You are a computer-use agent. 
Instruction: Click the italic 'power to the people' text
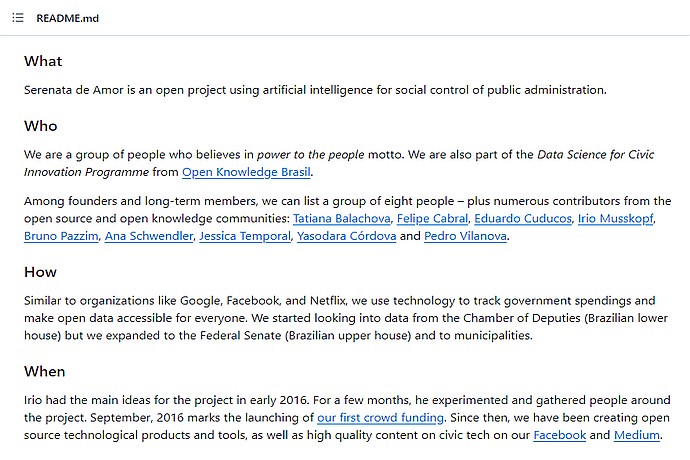coord(311,155)
